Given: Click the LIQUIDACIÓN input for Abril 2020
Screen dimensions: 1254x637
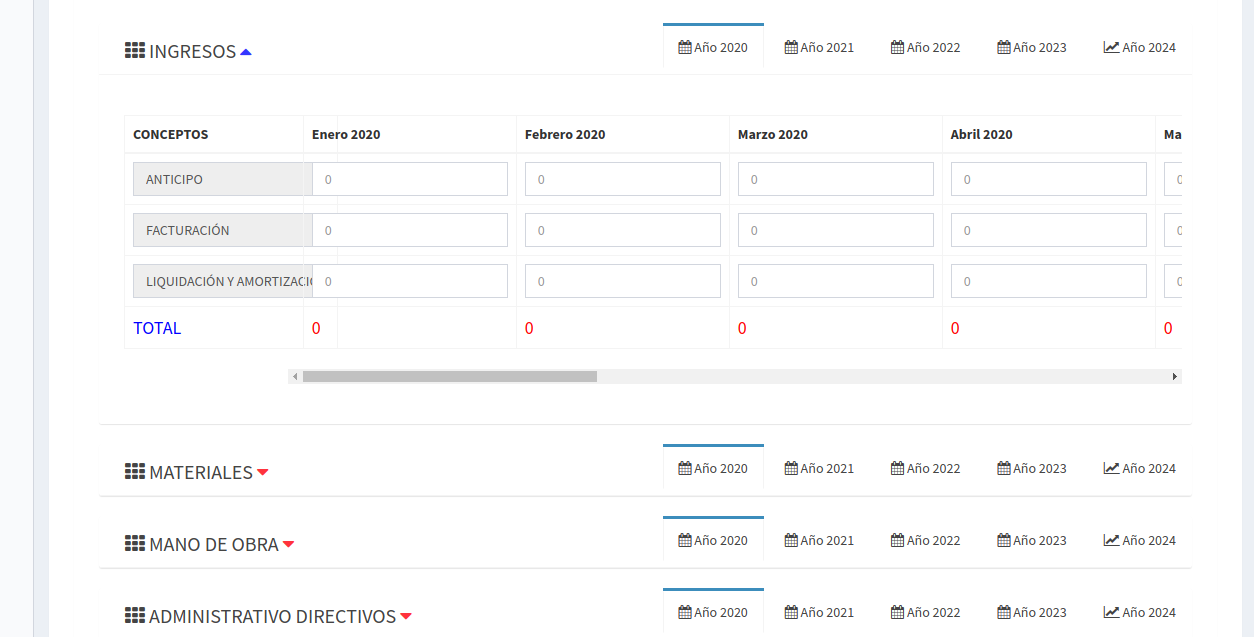Looking at the screenshot, I should click(x=1048, y=281).
